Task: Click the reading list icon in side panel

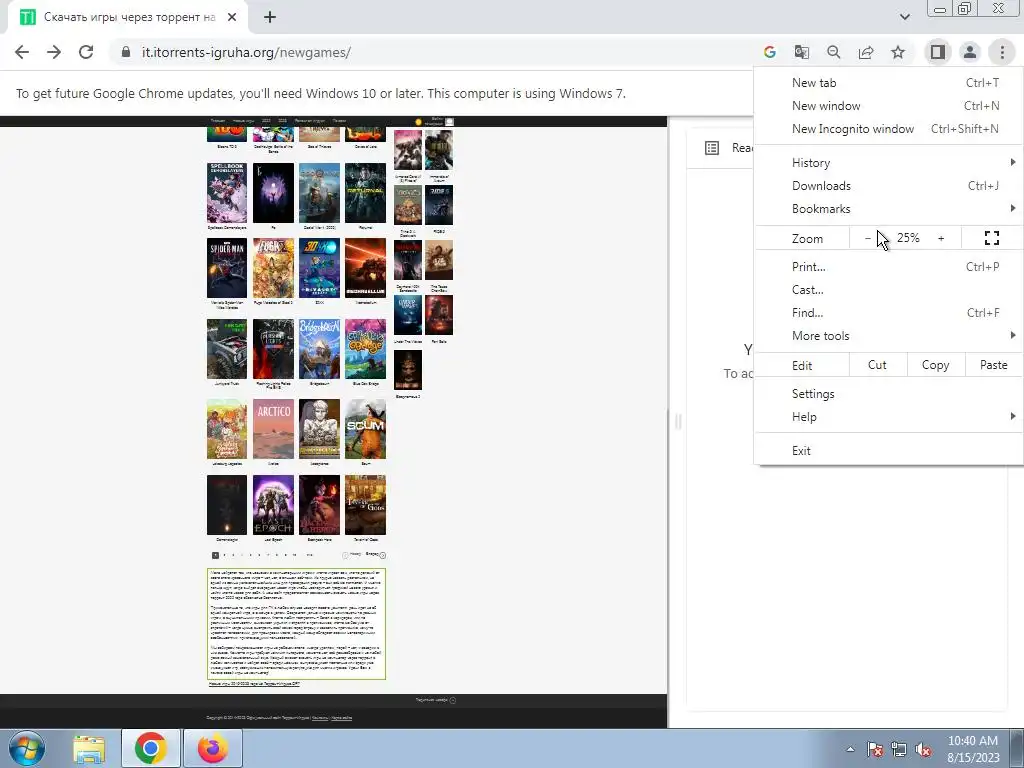Action: coord(712,148)
